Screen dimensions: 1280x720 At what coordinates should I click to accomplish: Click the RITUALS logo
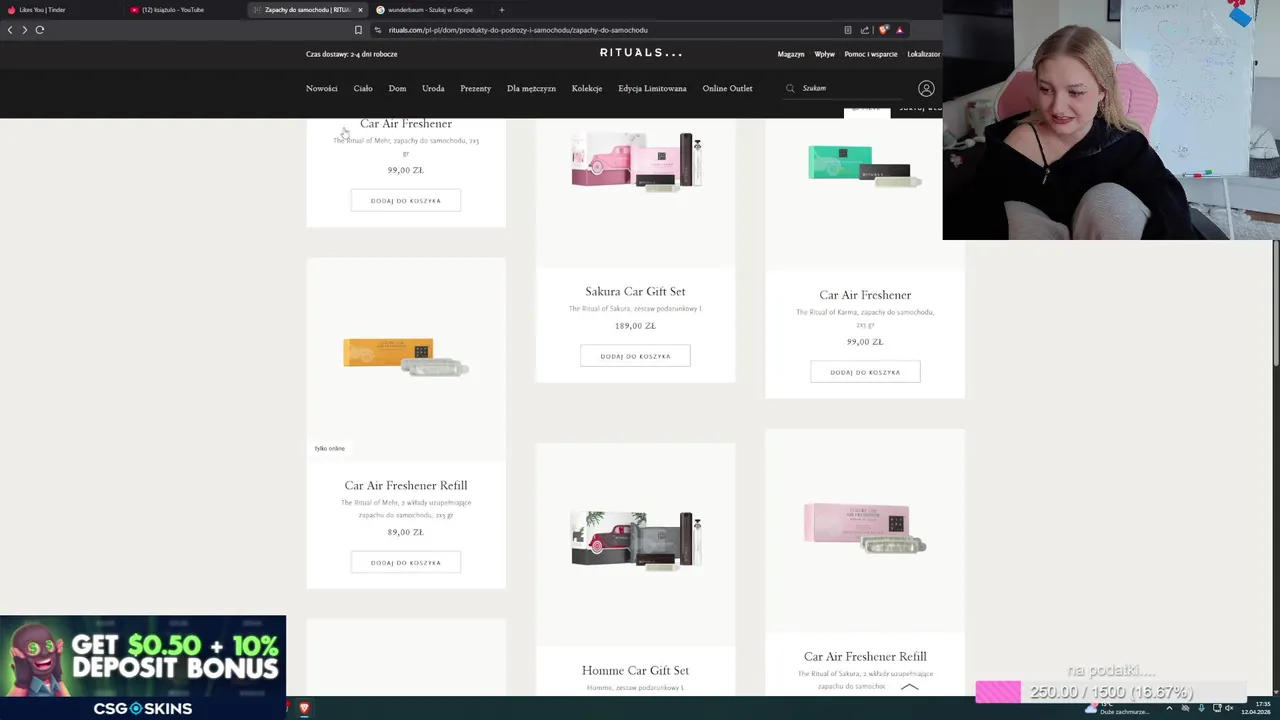coord(641,53)
